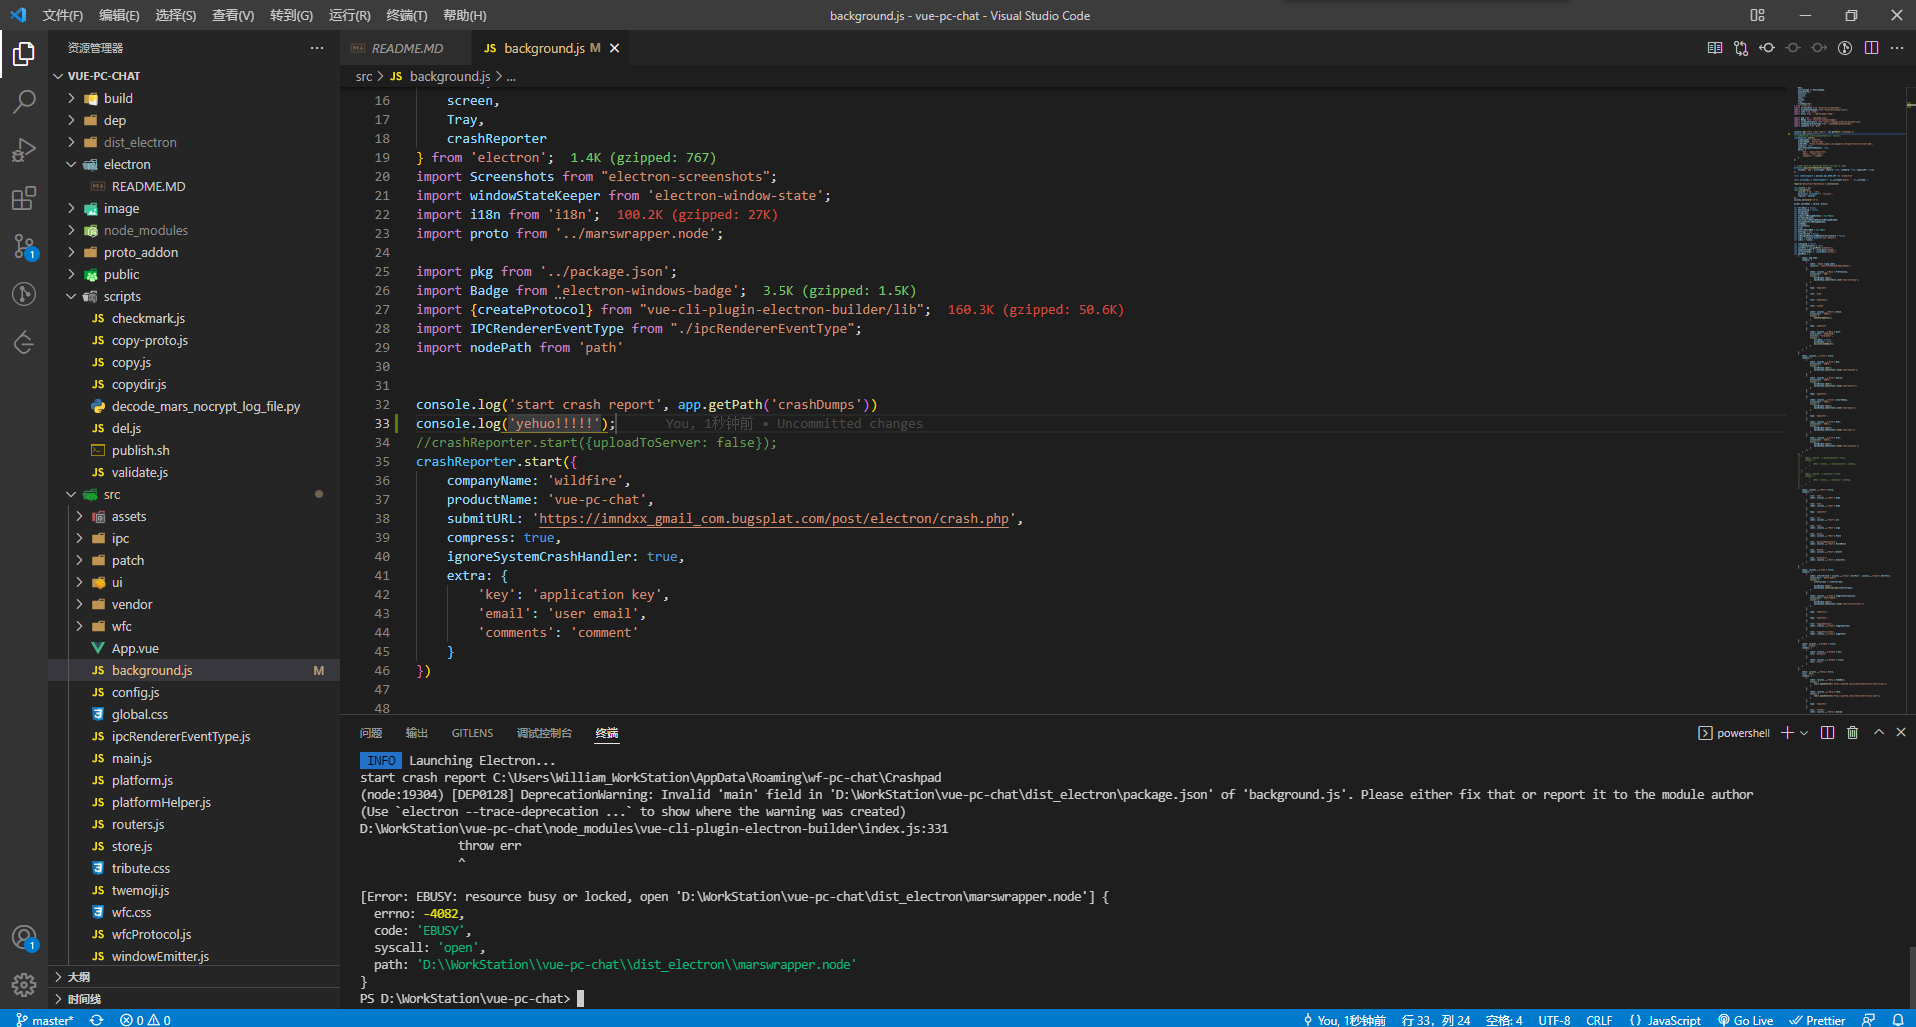This screenshot has width=1916, height=1027.
Task: Open the Extensions view
Action: (24, 198)
